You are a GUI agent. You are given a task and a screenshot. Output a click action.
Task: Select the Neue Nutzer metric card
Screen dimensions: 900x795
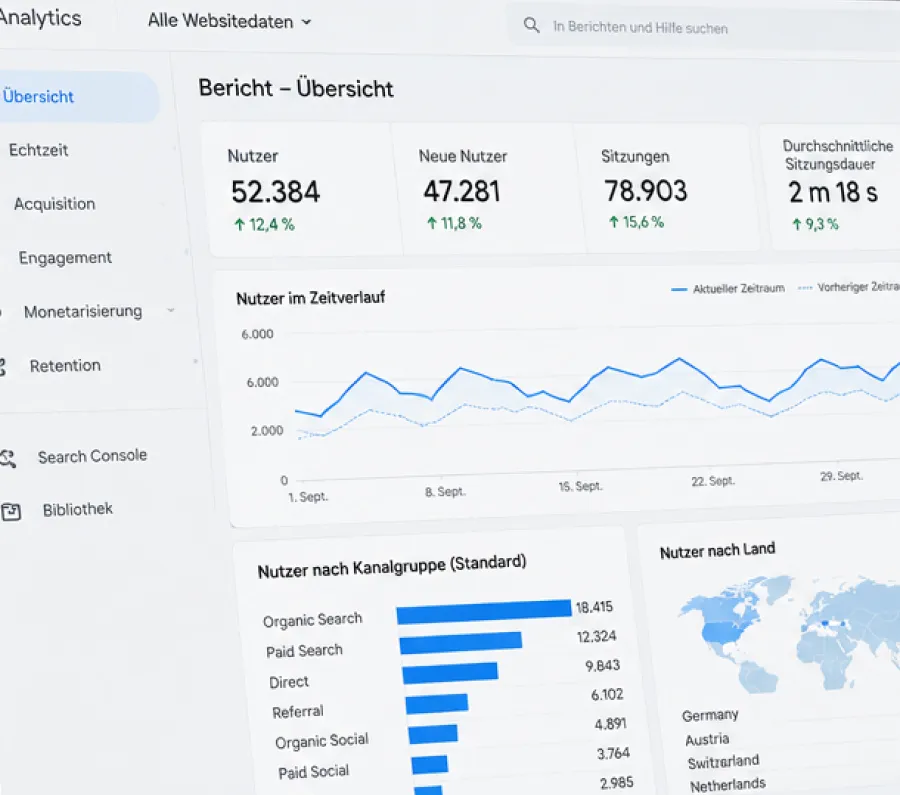pos(488,189)
